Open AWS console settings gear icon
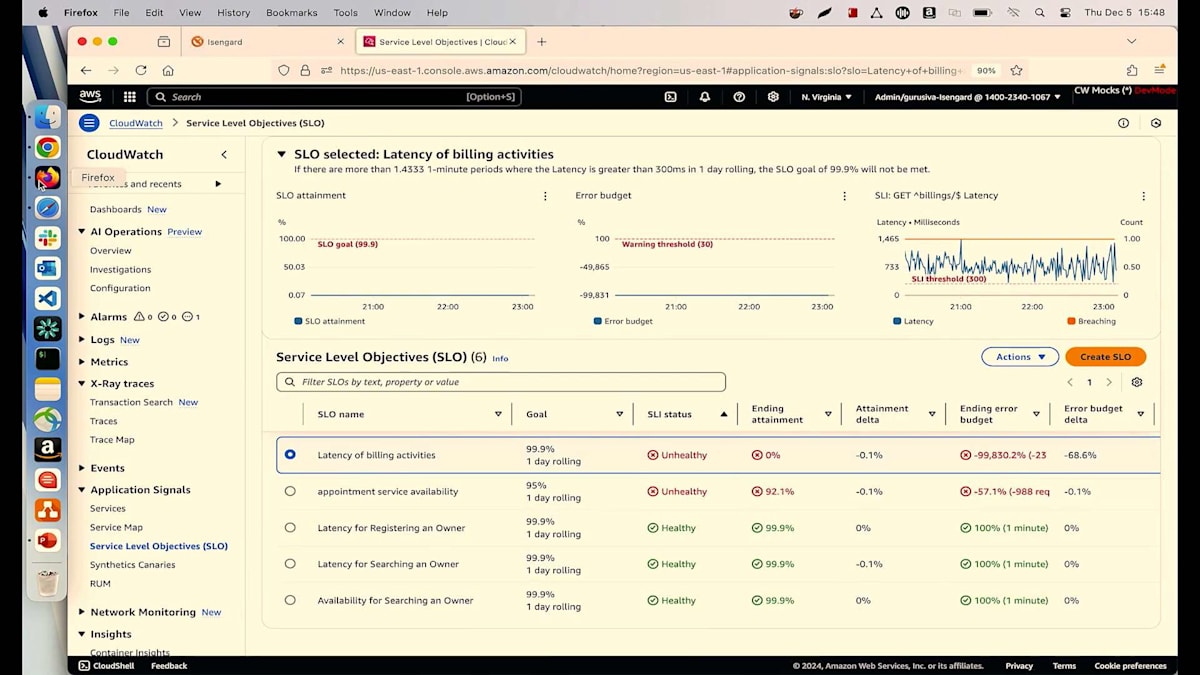This screenshot has height=675, width=1200. 773,97
